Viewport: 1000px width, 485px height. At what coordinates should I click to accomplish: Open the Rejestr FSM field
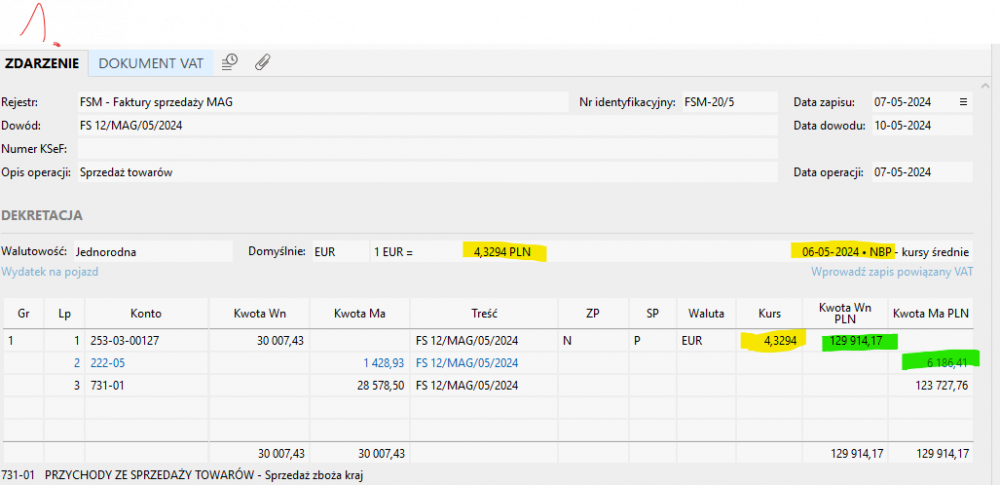[320, 102]
